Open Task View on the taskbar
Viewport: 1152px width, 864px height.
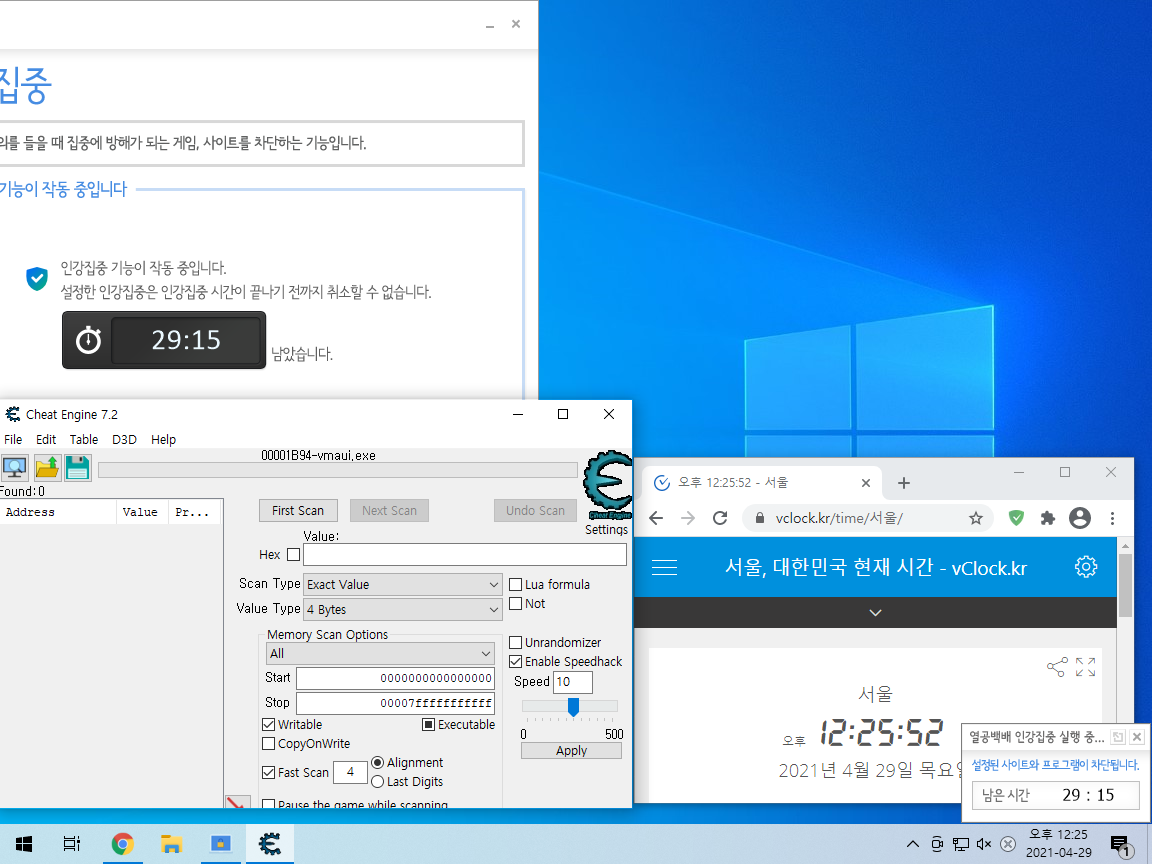click(71, 844)
